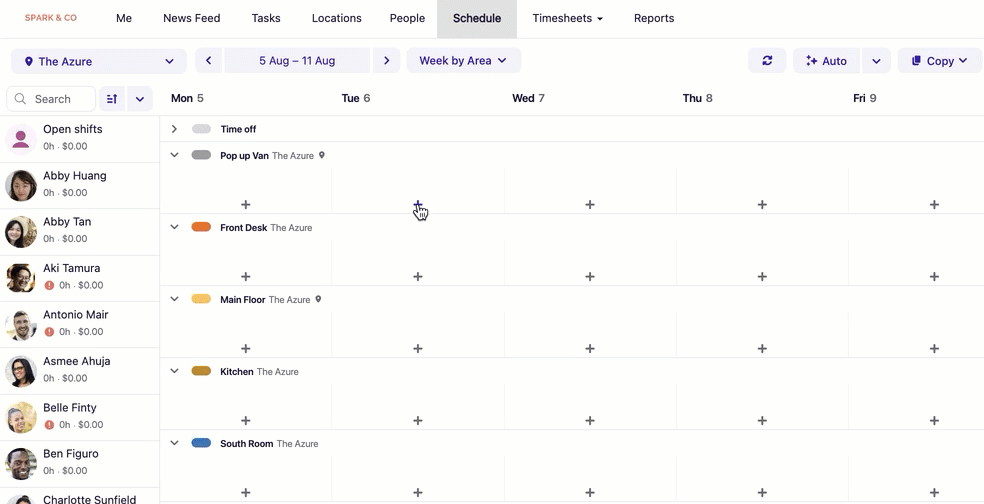Screen dimensions: 984x504
Task: Click Main Floor location pin icon
Action: coord(319,299)
